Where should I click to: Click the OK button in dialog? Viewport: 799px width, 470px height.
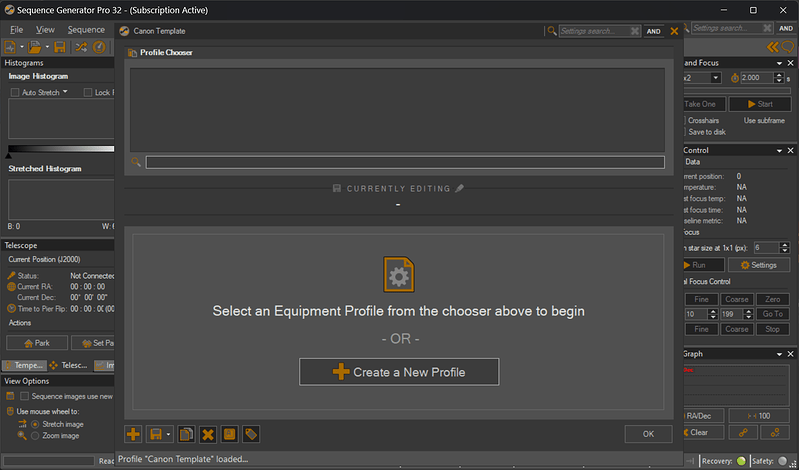pyautogui.click(x=648, y=434)
